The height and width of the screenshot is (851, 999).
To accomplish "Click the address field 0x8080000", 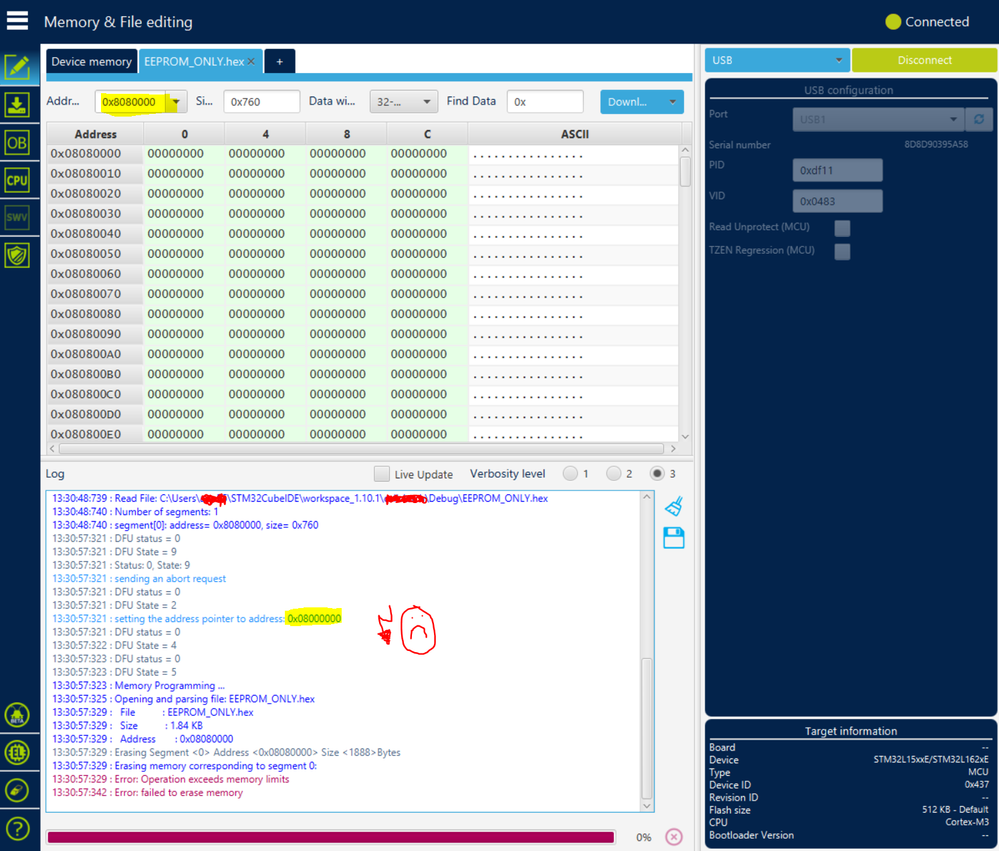I will (x=131, y=102).
